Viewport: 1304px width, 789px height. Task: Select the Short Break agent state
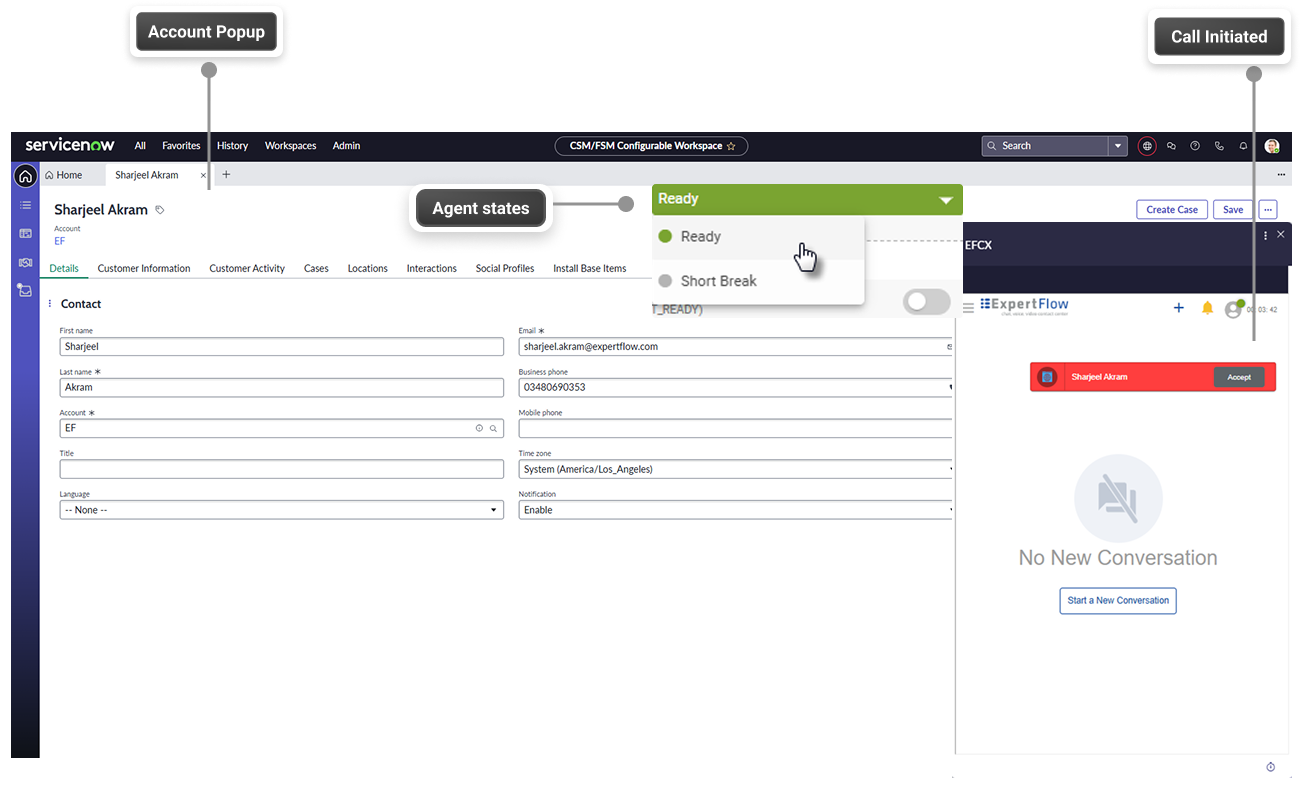pyautogui.click(x=718, y=281)
